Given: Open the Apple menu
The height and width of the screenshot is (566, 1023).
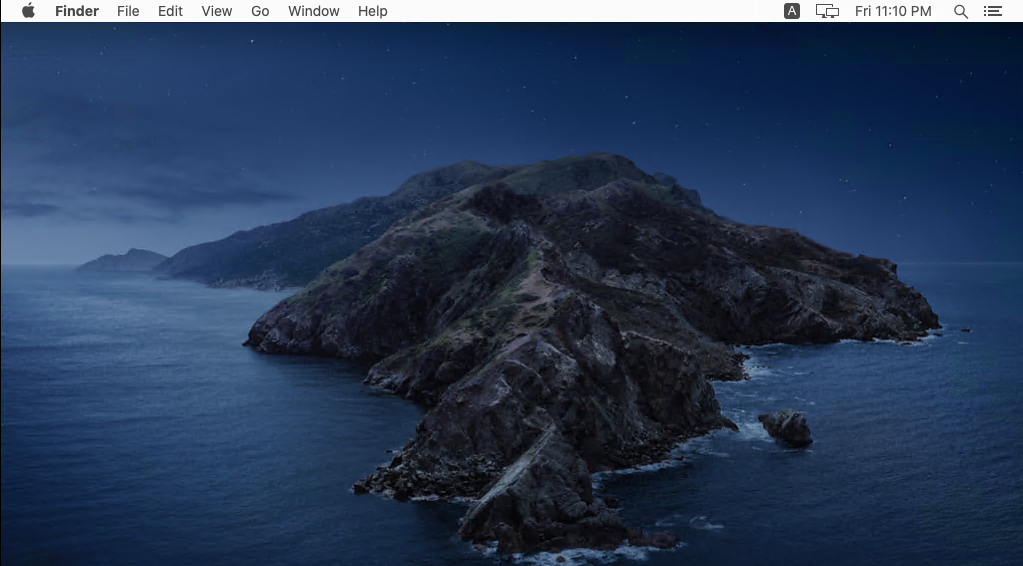Looking at the screenshot, I should [x=28, y=11].
